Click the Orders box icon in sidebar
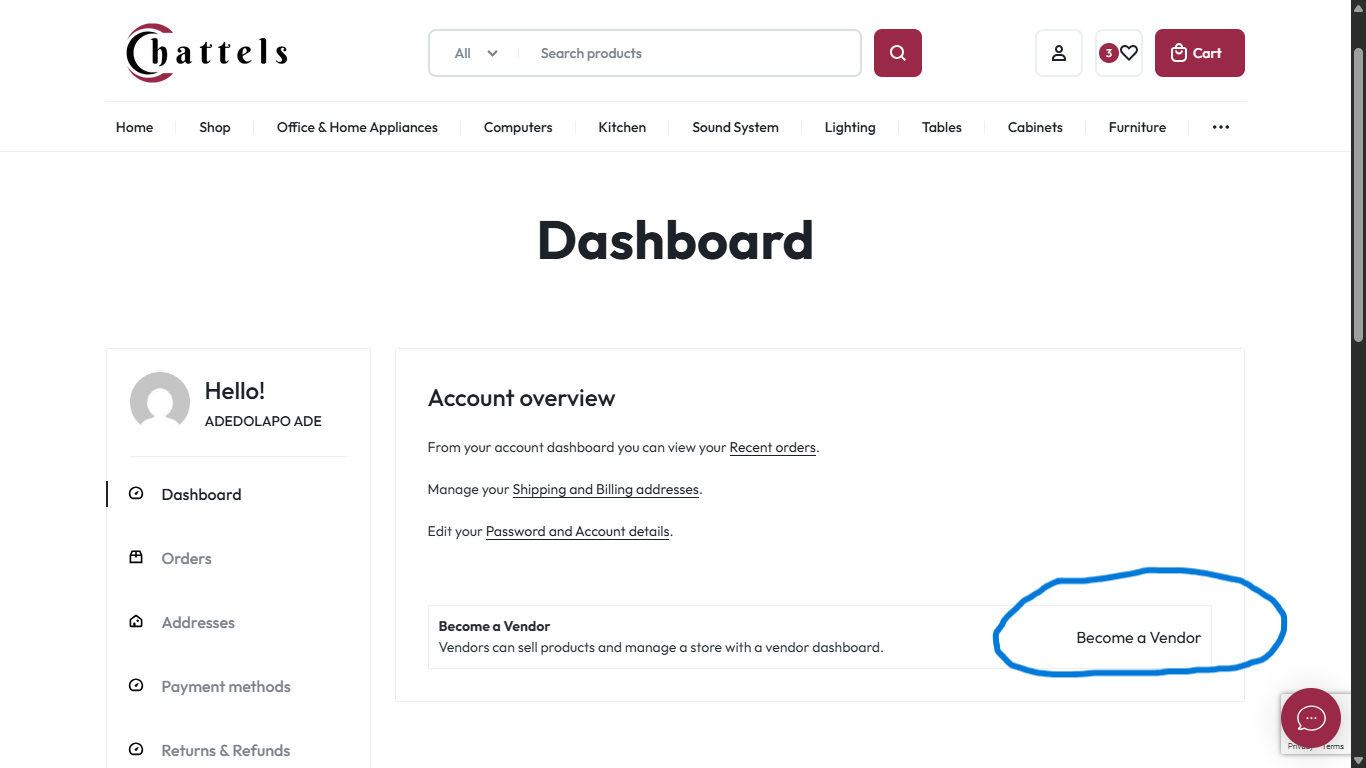The image size is (1366, 768). [x=136, y=557]
